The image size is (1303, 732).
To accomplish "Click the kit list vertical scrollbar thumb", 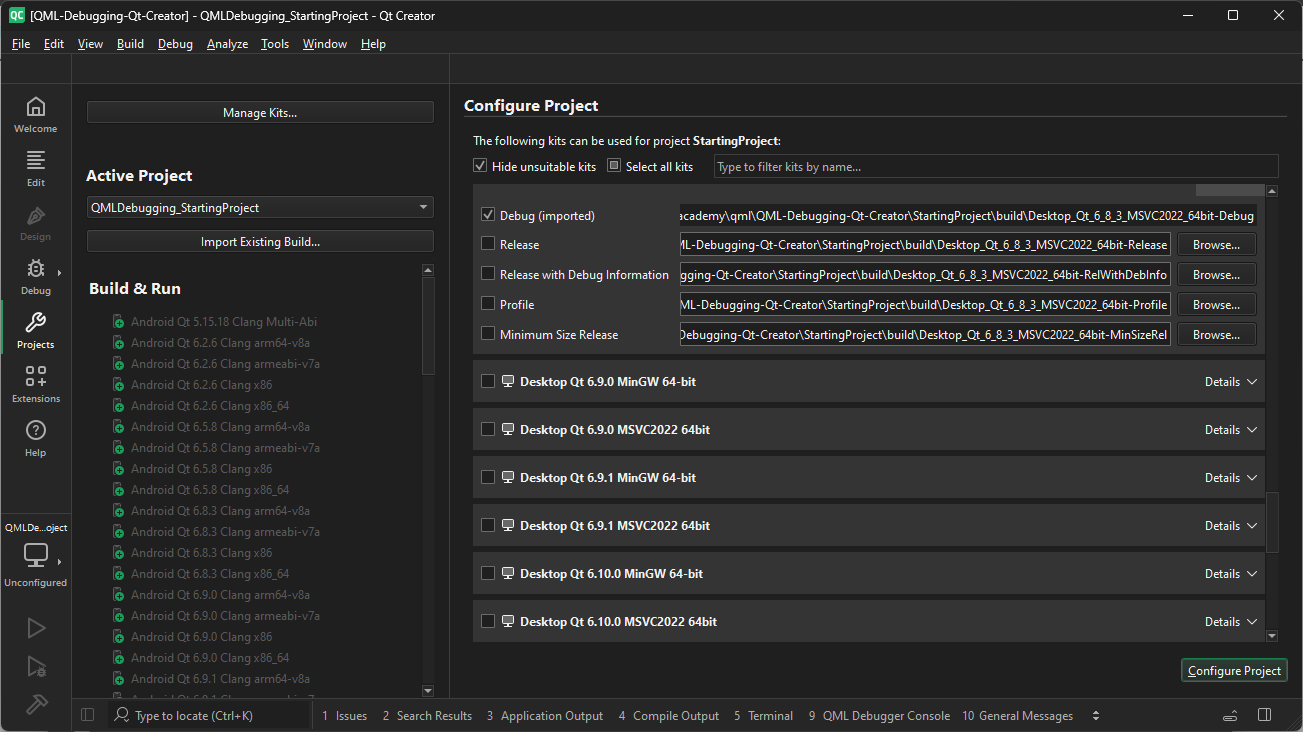I will pyautogui.click(x=1272, y=522).
